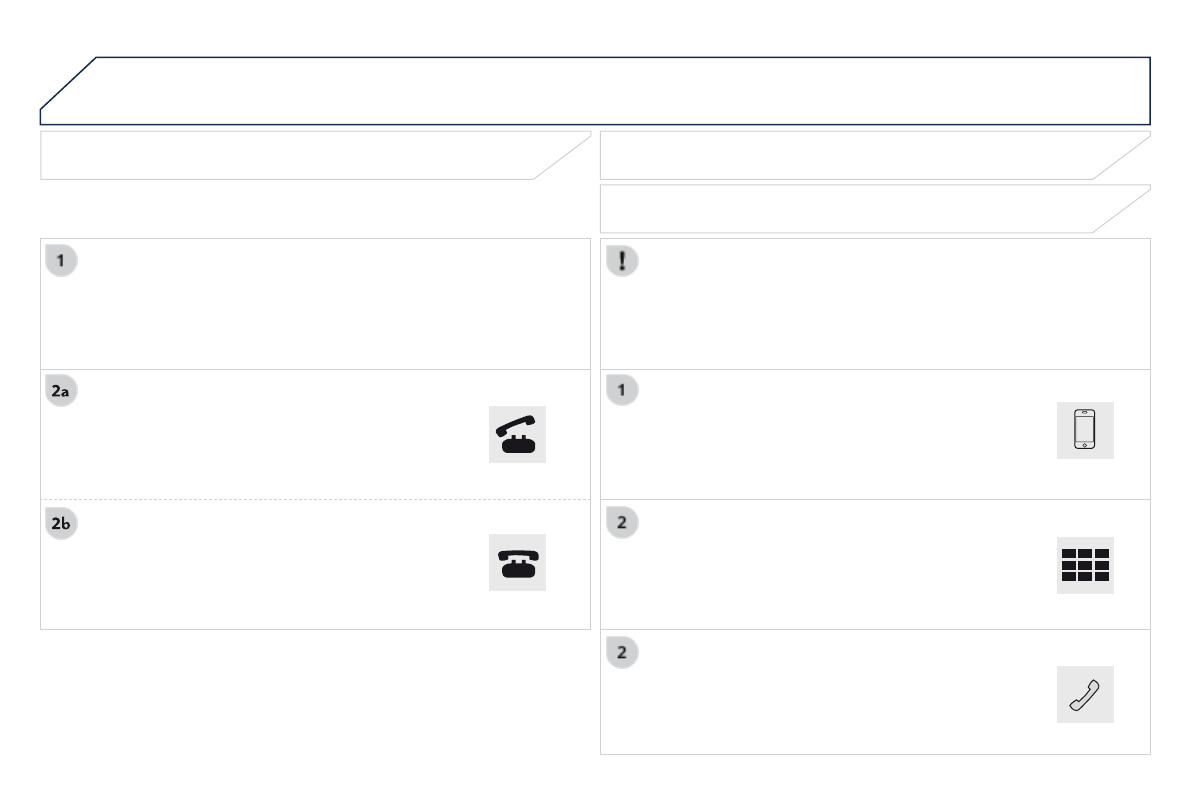Select step 1 badge beside smartphone icon
Viewport: 1191px width, 794px height.
tap(622, 392)
